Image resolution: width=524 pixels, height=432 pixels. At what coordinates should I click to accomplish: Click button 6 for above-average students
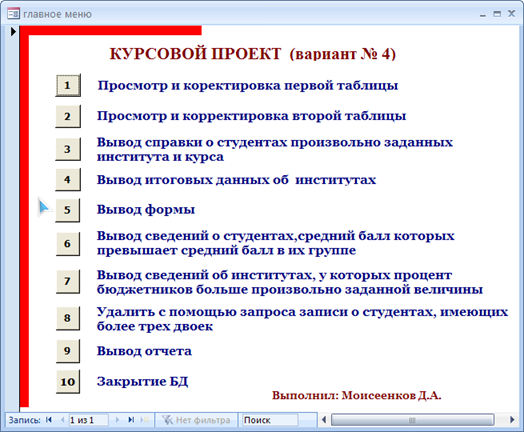click(68, 244)
